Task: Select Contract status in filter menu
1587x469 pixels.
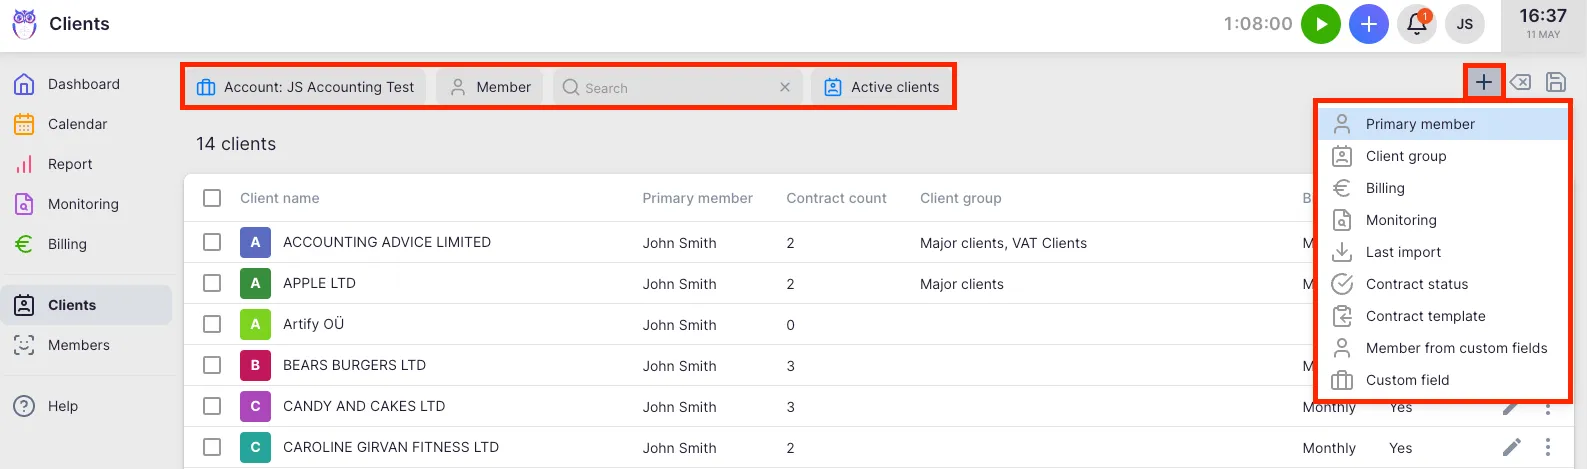Action: coord(1416,284)
